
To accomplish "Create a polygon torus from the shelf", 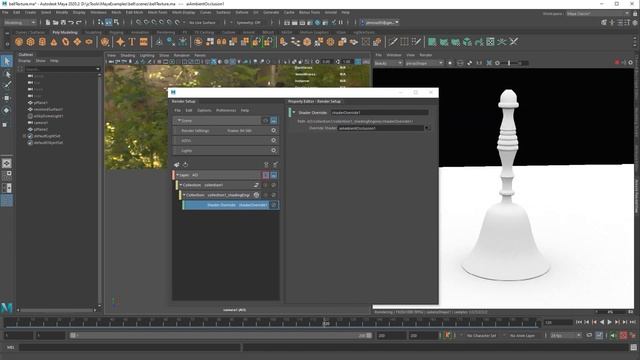I will (66, 42).
